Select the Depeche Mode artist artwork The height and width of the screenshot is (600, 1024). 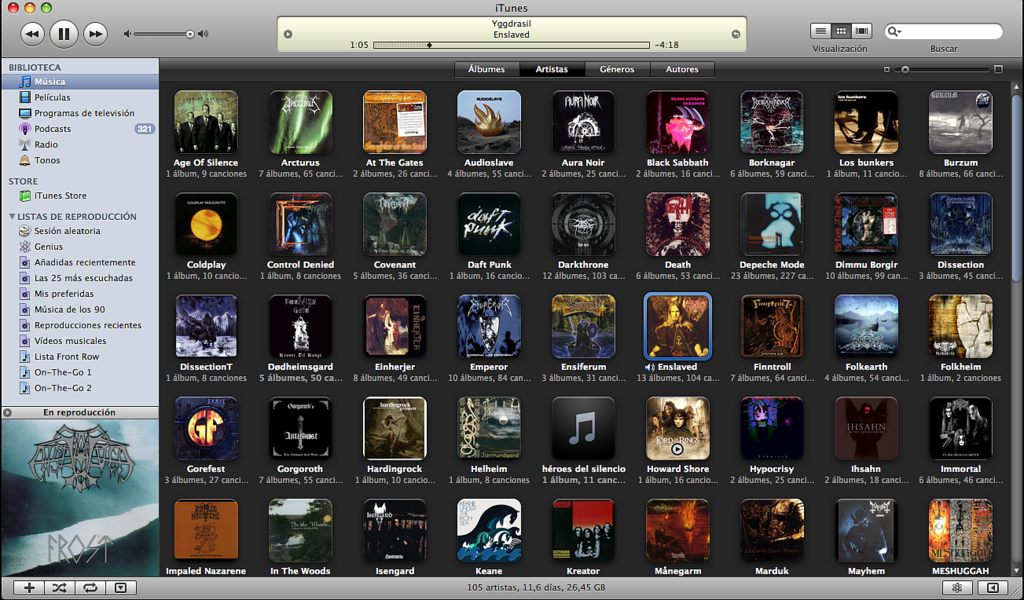[772, 224]
